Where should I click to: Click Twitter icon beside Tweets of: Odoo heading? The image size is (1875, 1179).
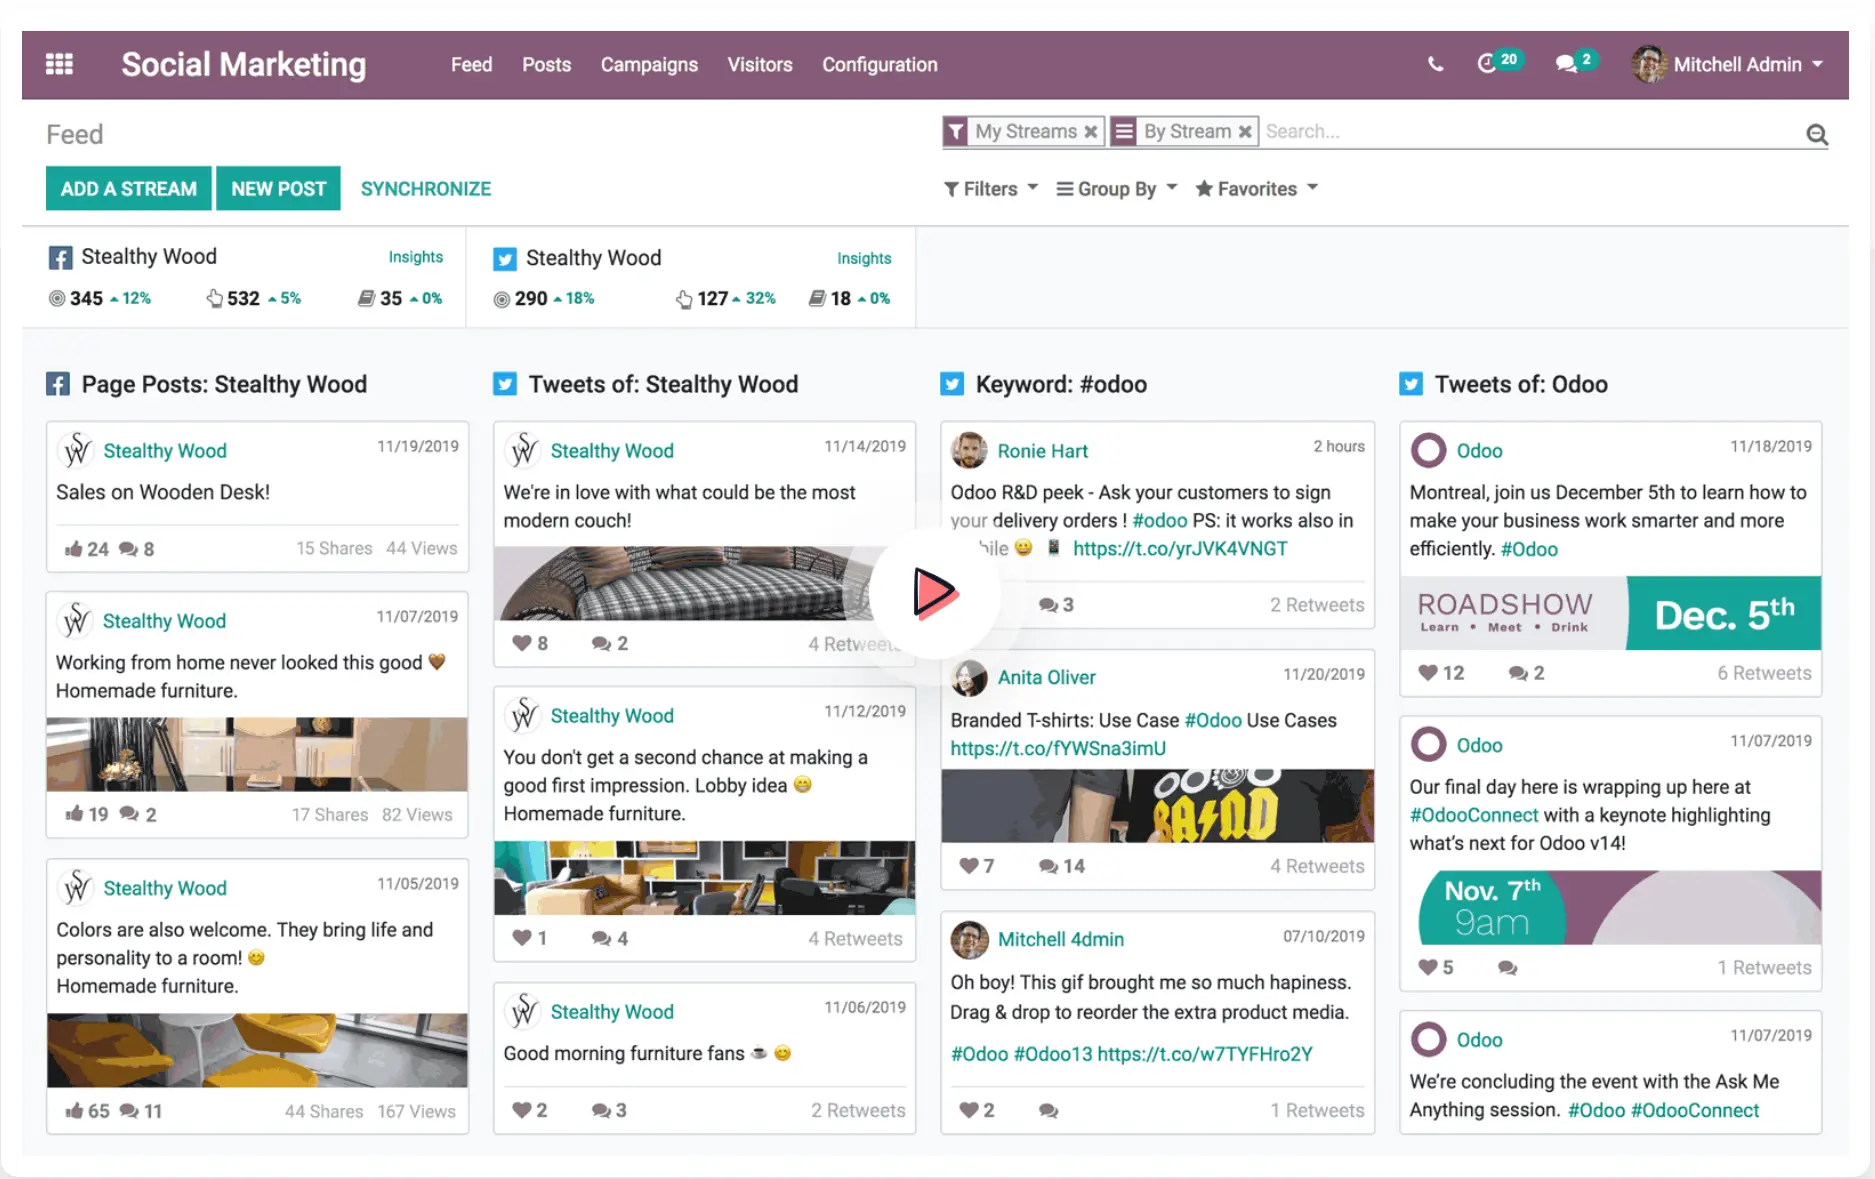[1411, 384]
